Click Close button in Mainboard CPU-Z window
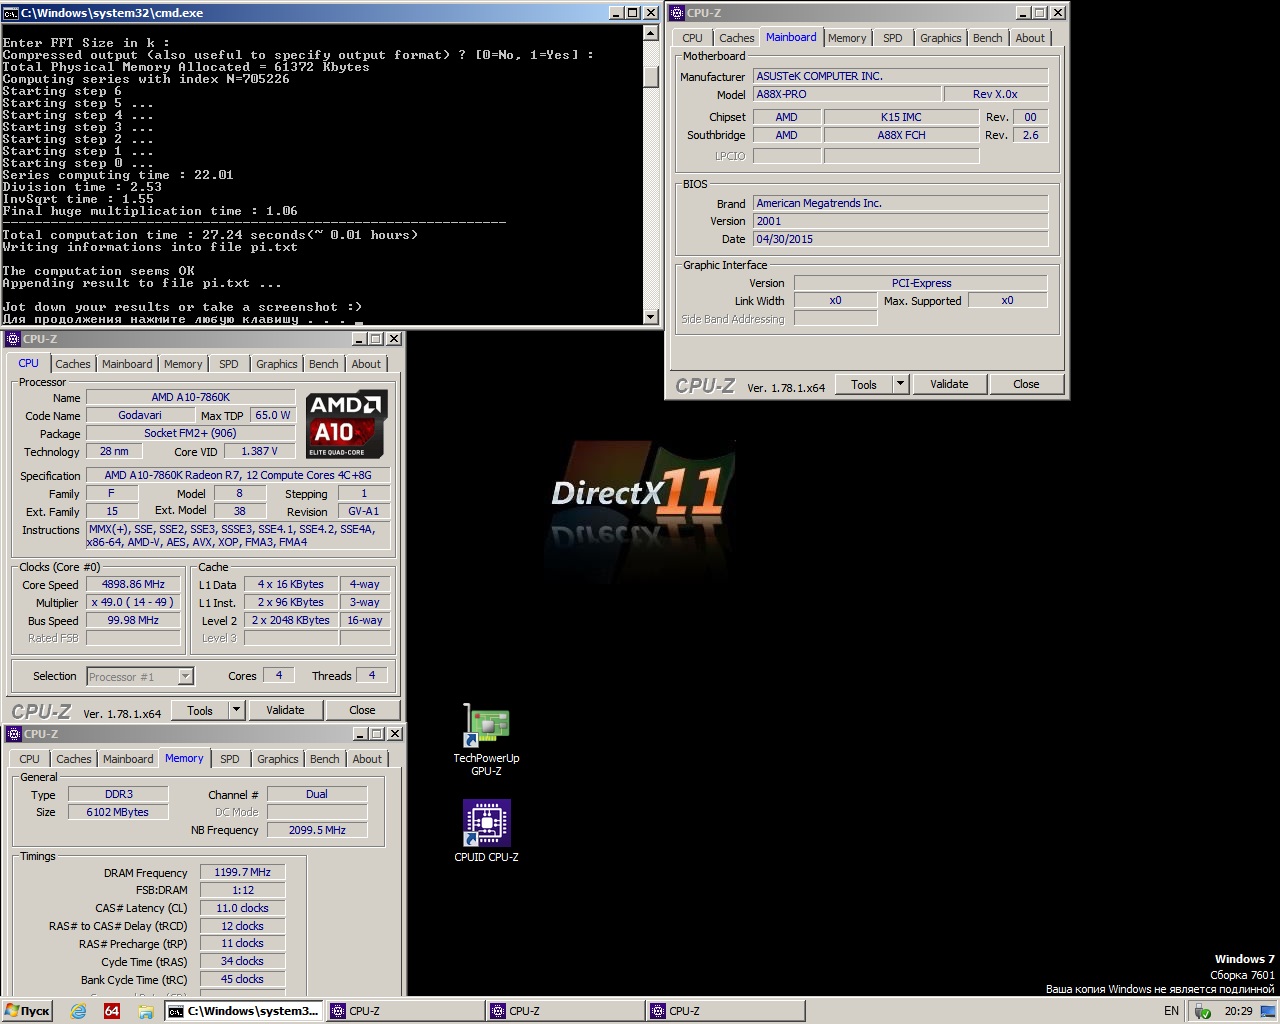 [1026, 384]
